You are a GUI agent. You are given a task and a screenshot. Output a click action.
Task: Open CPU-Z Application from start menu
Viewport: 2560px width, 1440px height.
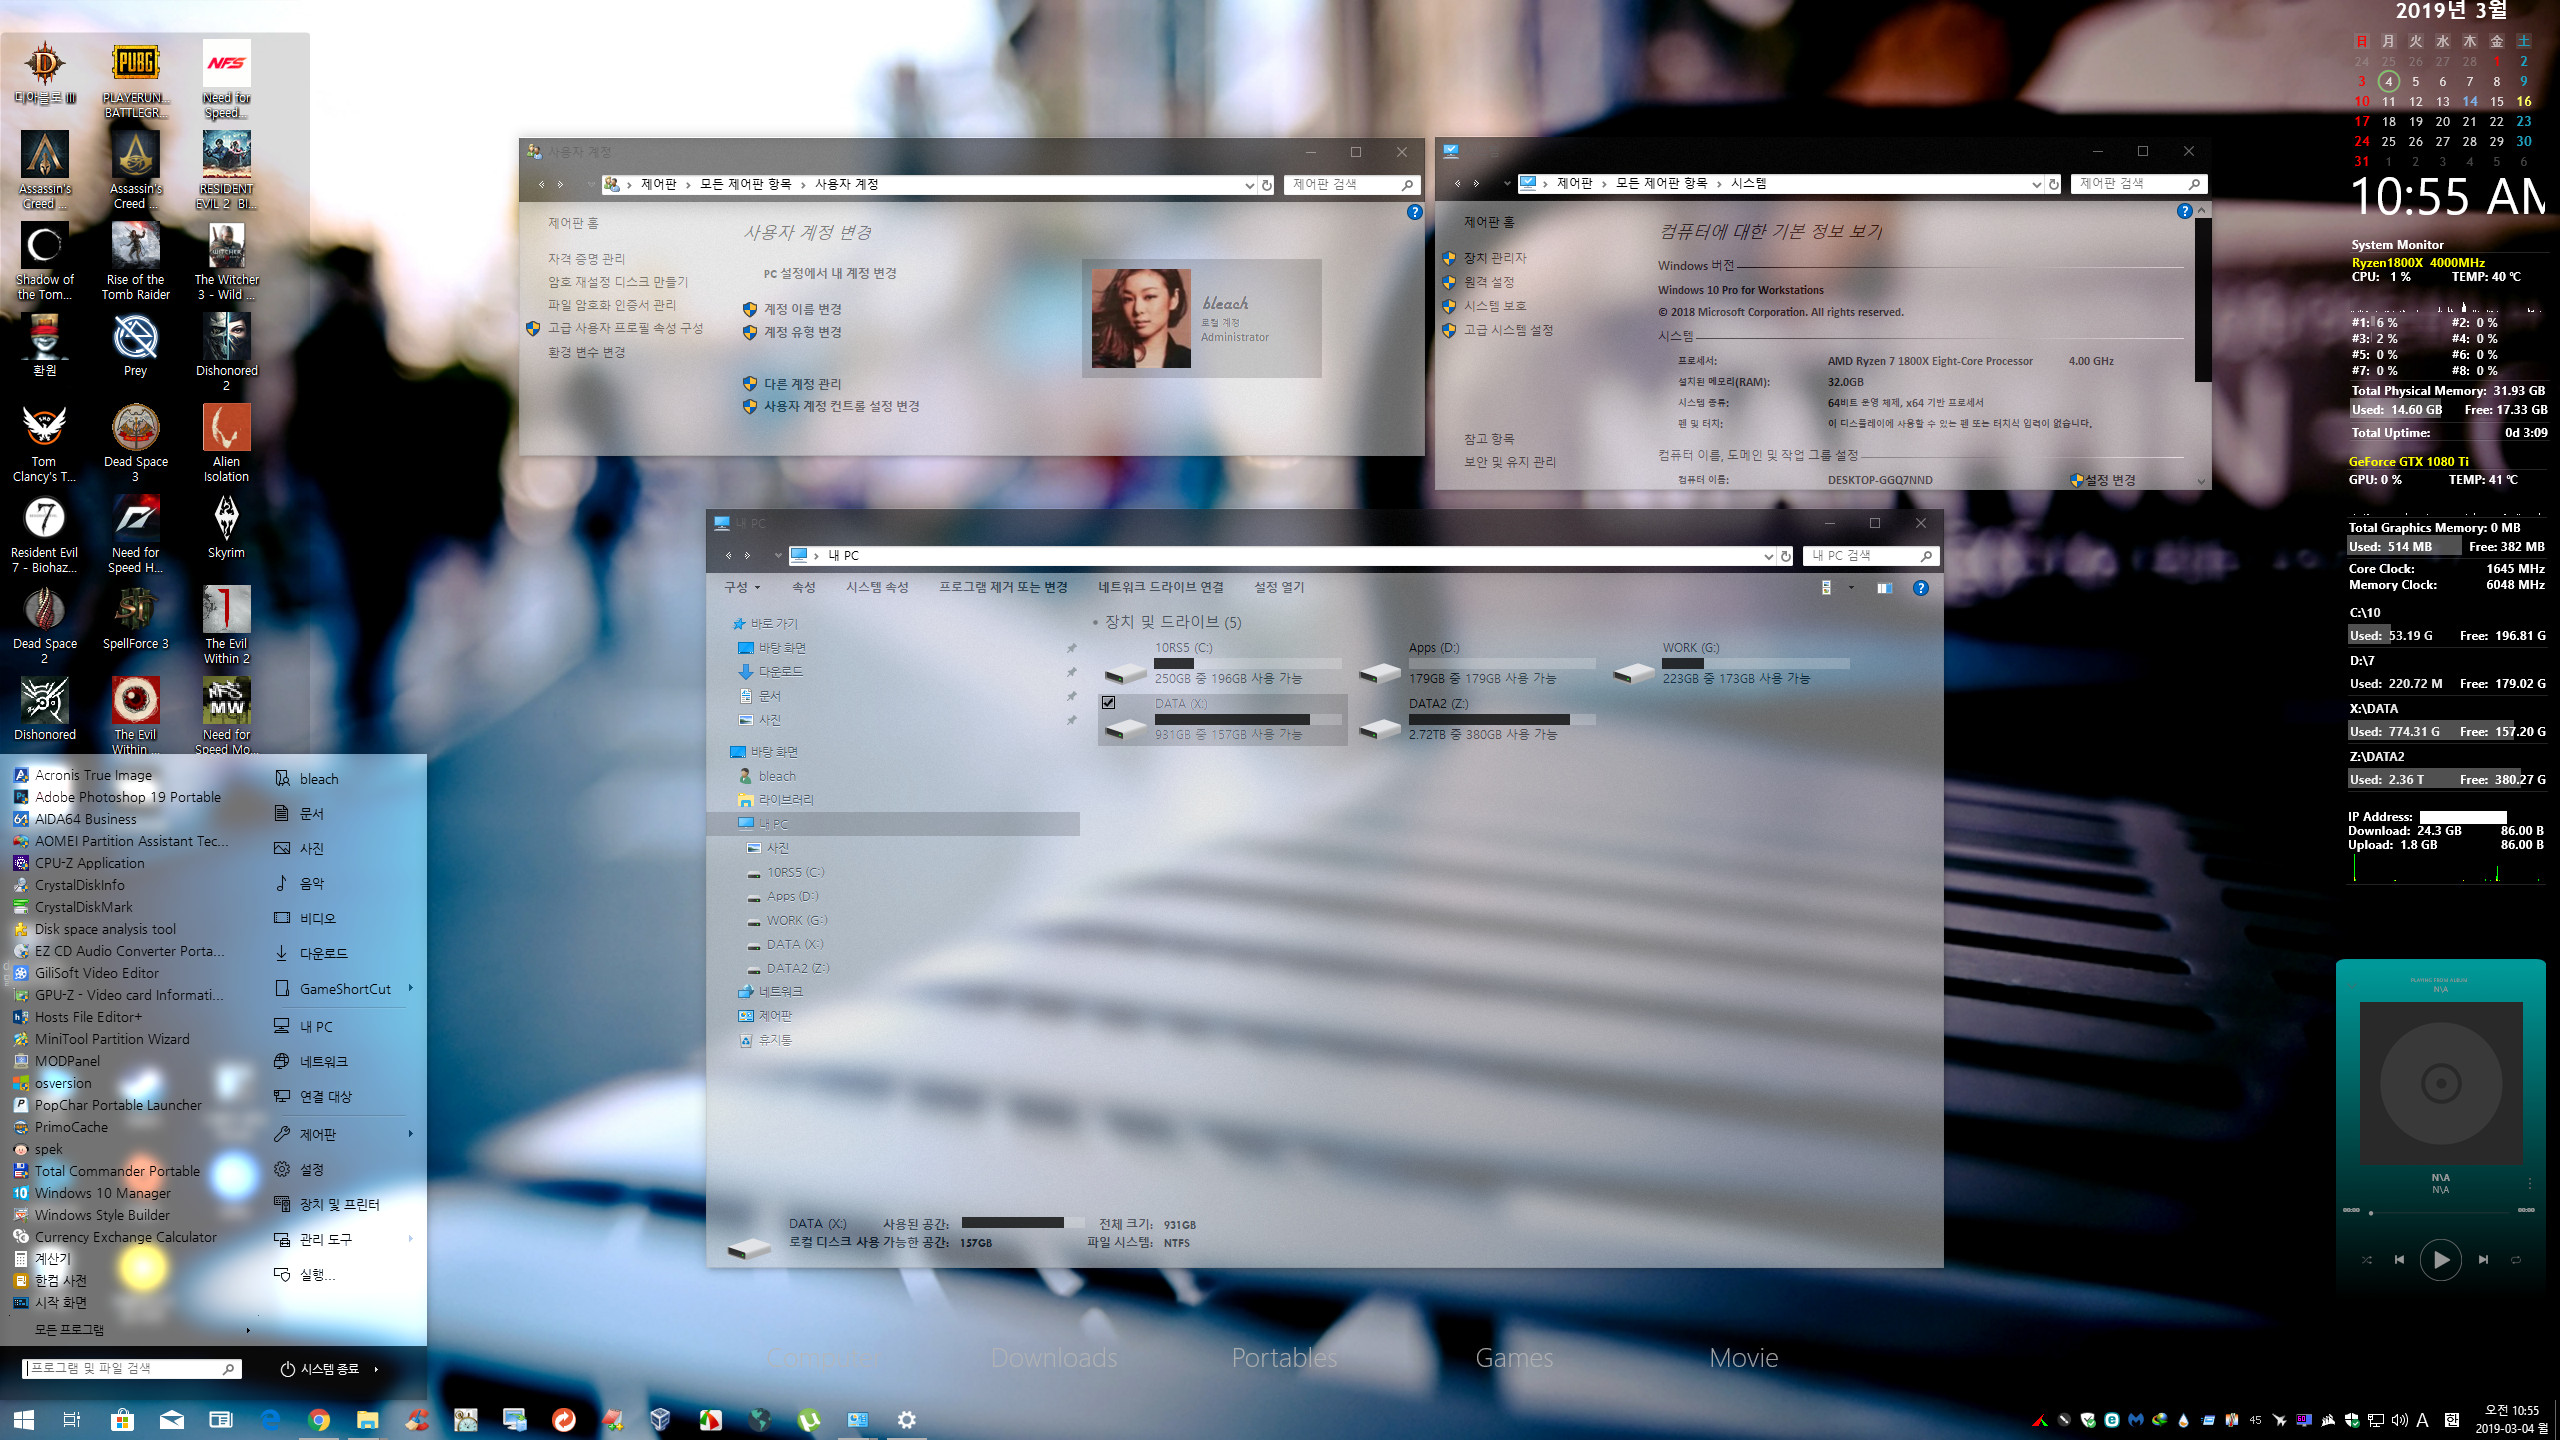(x=86, y=862)
